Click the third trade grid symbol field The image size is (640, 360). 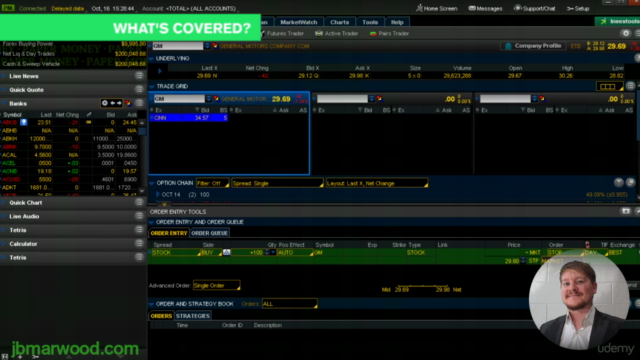pos(505,99)
